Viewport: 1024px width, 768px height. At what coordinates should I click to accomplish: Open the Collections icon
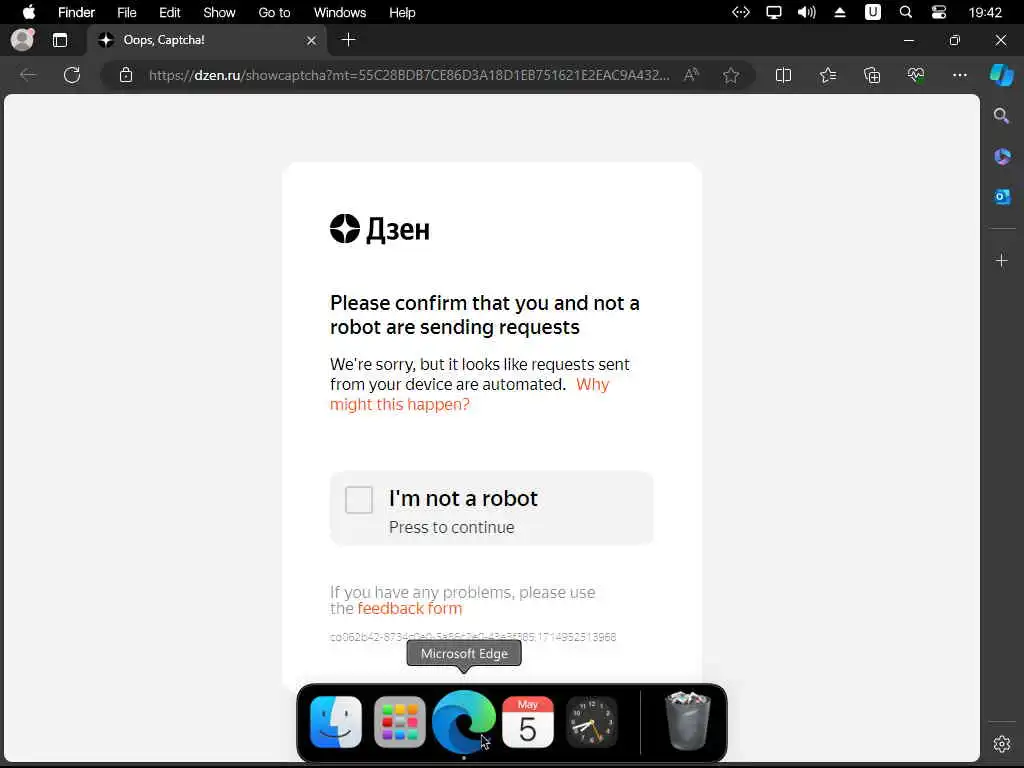click(872, 75)
